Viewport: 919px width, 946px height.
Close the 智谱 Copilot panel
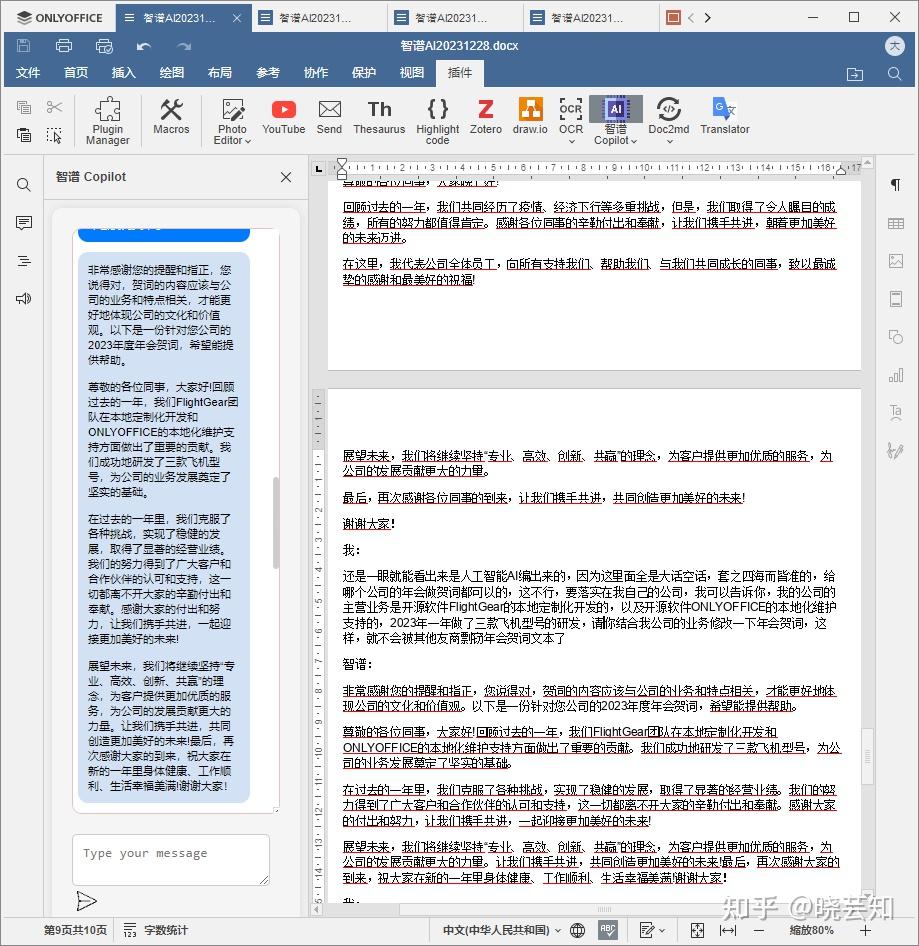coord(286,177)
